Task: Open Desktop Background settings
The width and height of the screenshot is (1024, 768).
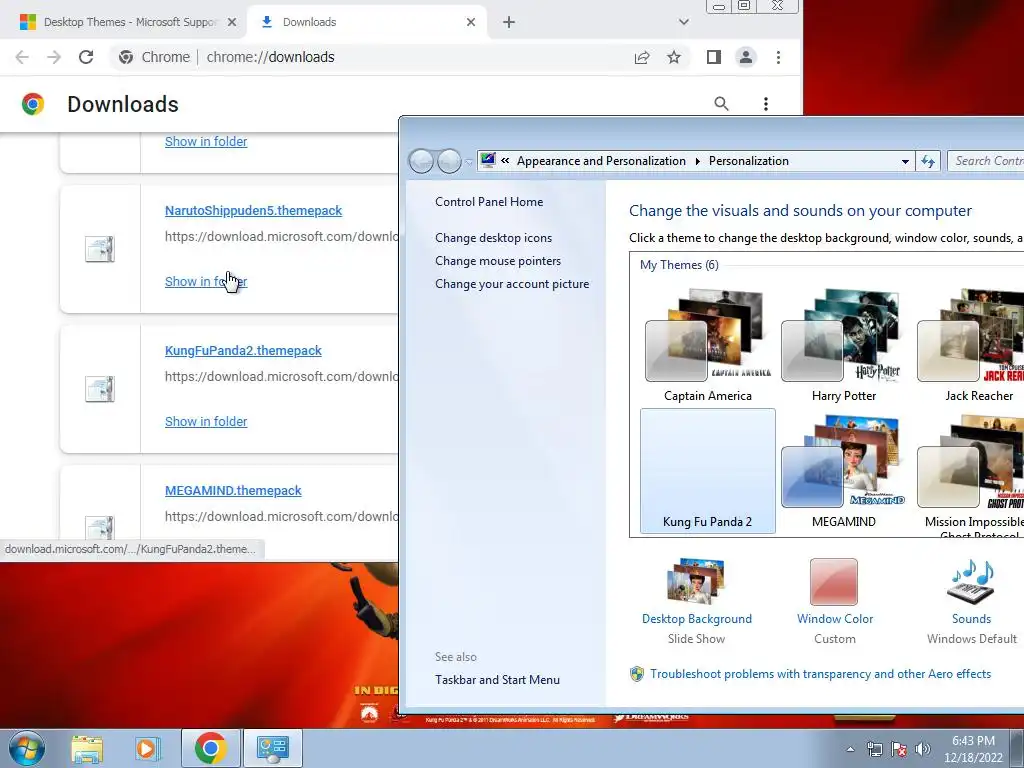Action: (696, 601)
